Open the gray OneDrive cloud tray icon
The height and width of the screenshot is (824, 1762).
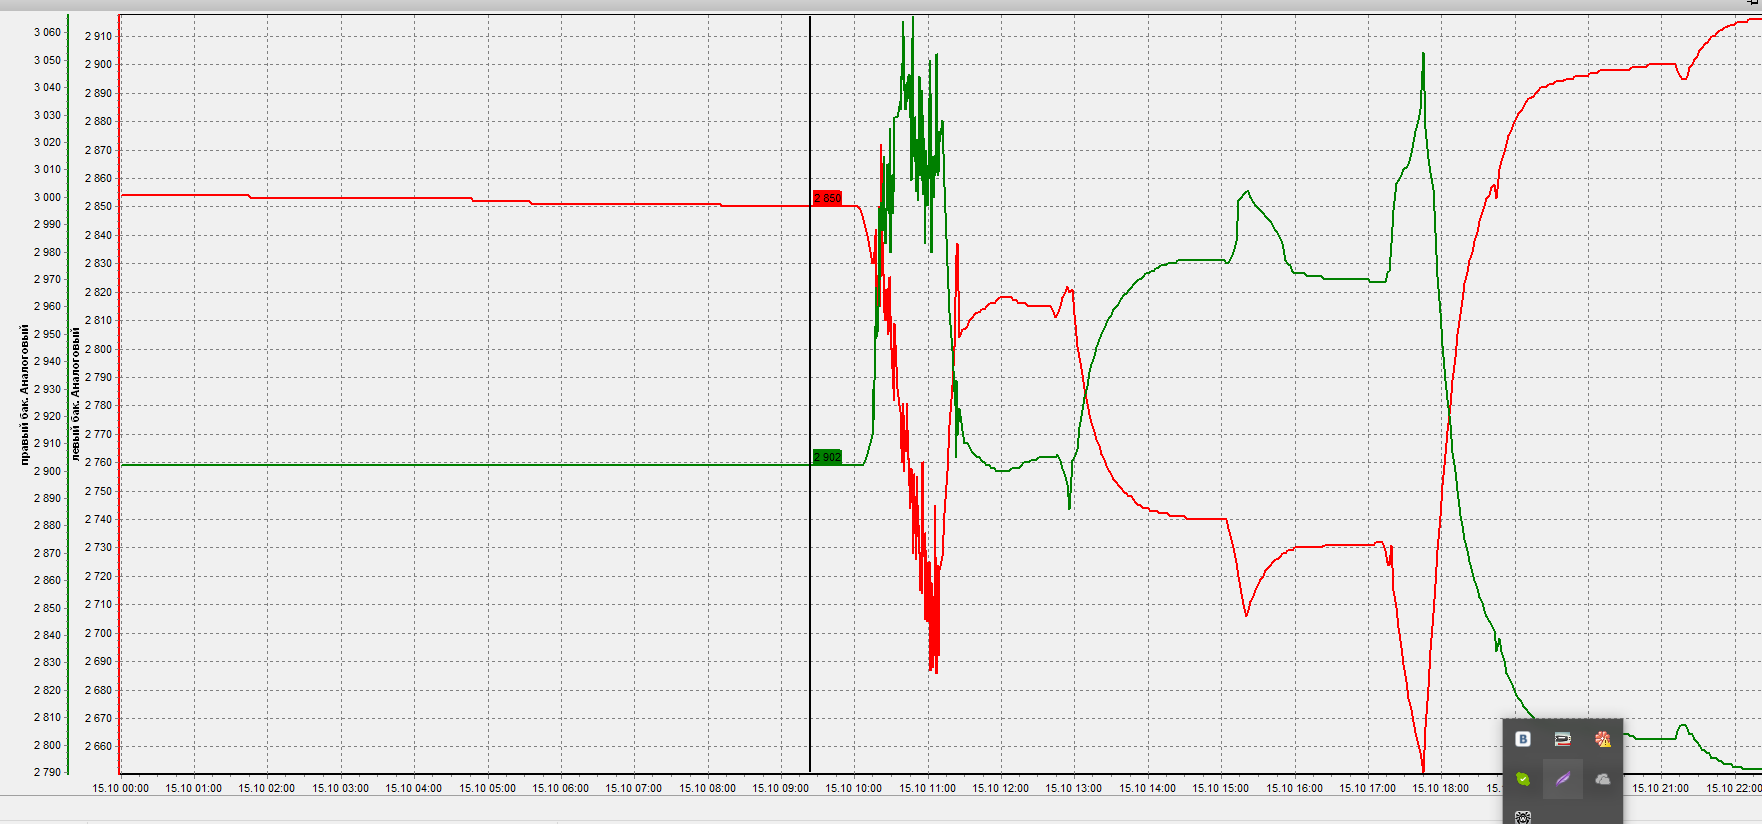click(1602, 779)
